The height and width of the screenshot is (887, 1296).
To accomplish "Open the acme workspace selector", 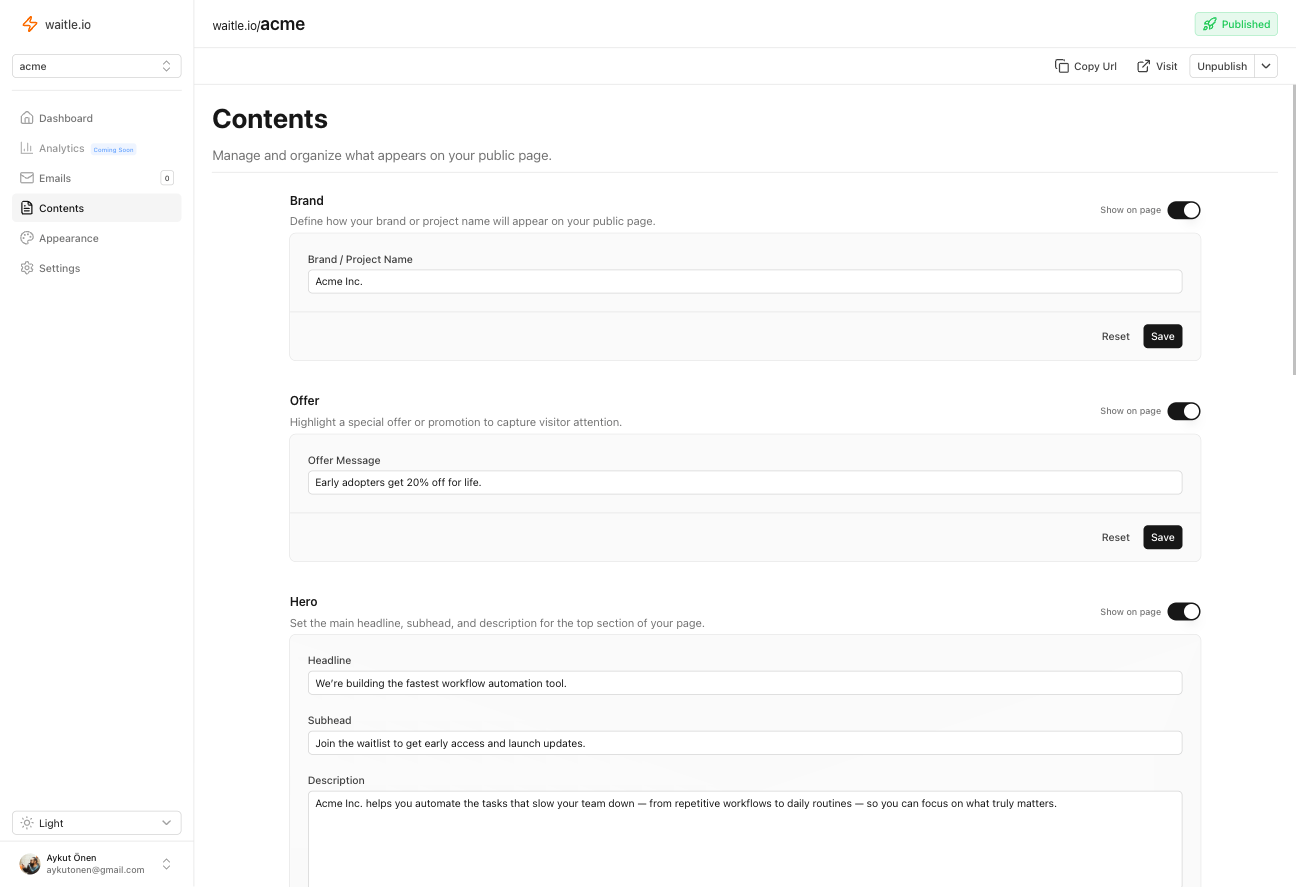I will 96,66.
